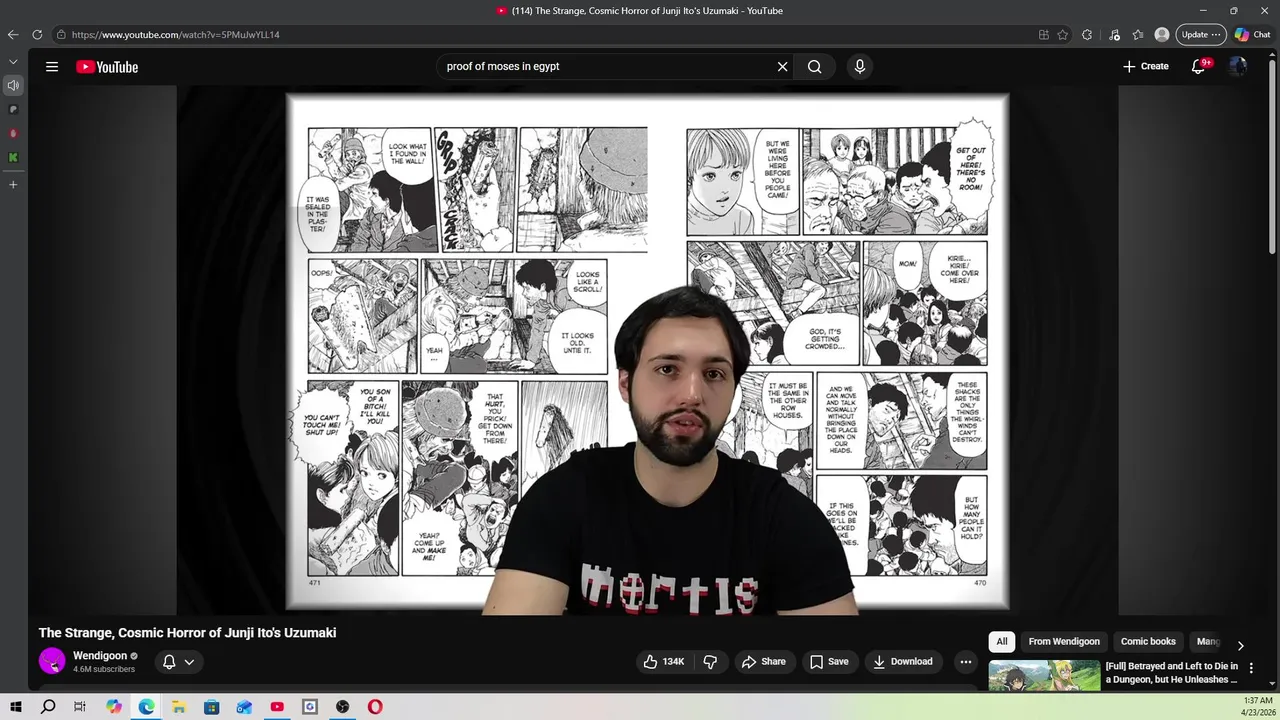Click the video title text

click(187, 632)
